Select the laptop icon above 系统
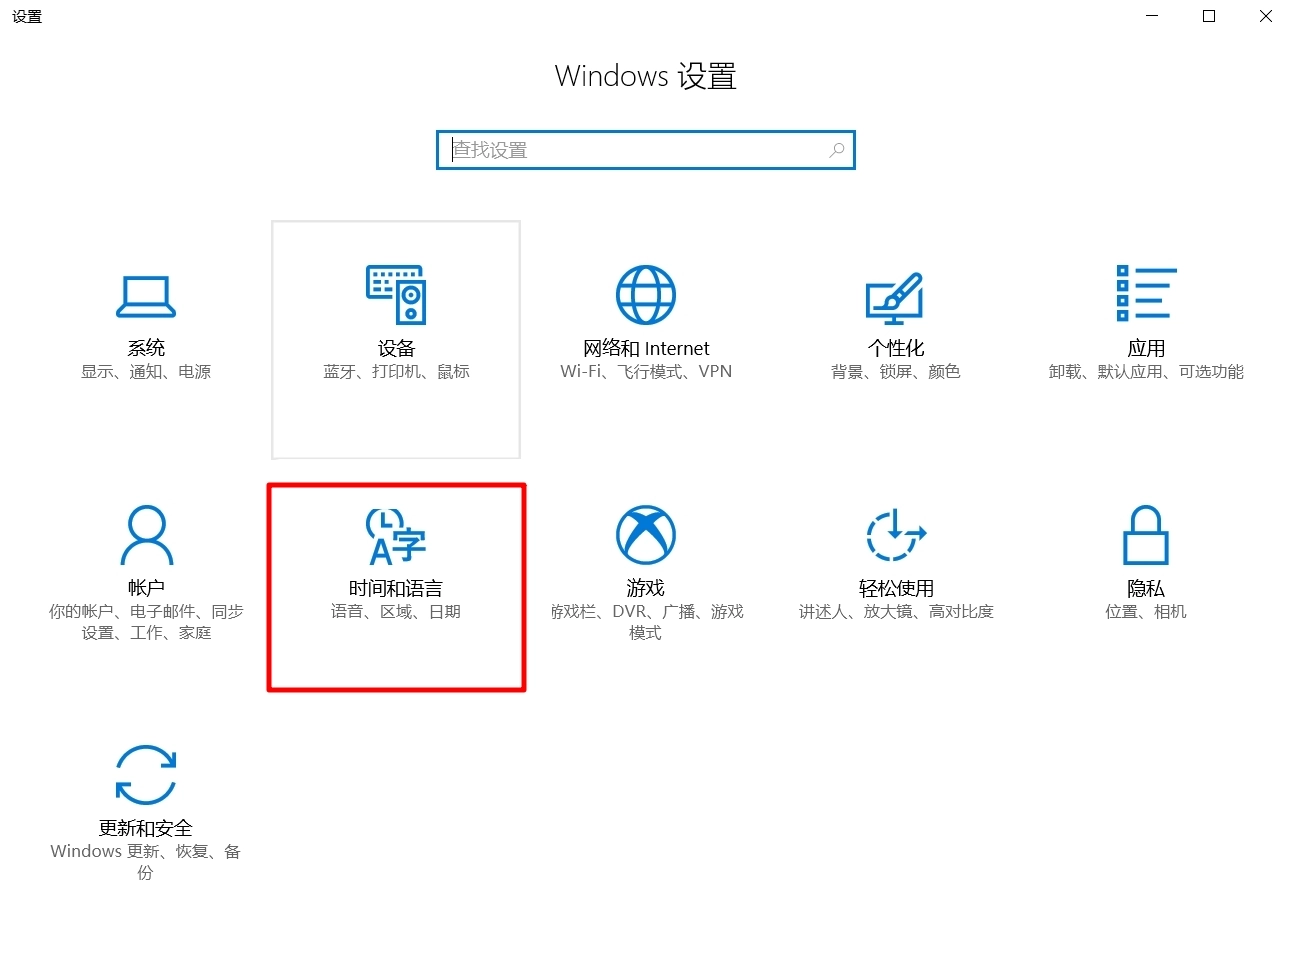1295x959 pixels. pyautogui.click(x=146, y=295)
